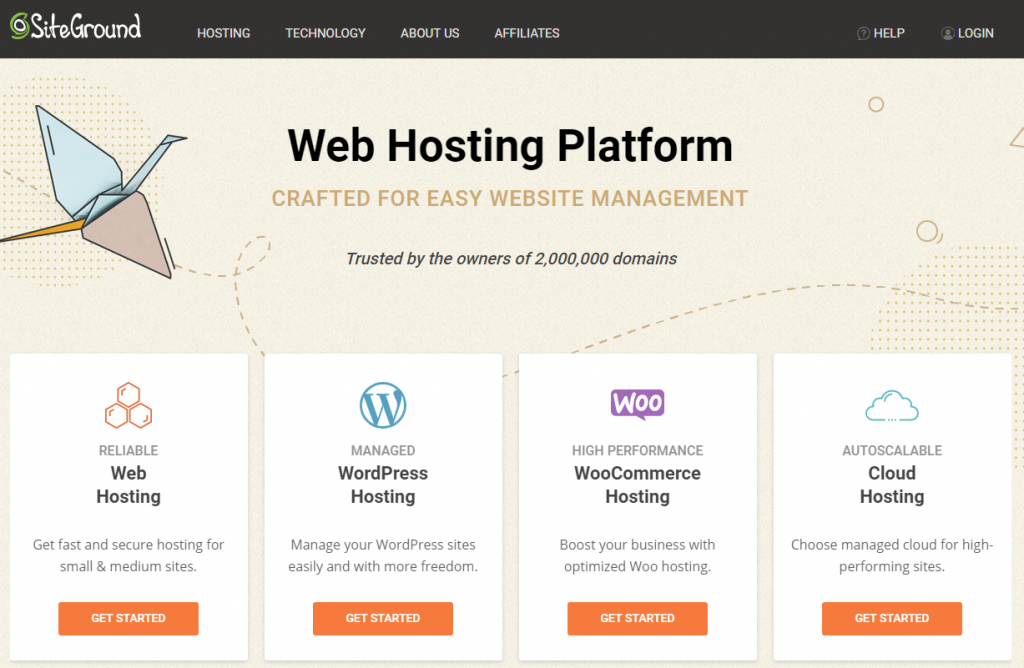The width and height of the screenshot is (1024, 668).
Task: Click Get Started under WooCommerce Hosting
Action: point(637,618)
